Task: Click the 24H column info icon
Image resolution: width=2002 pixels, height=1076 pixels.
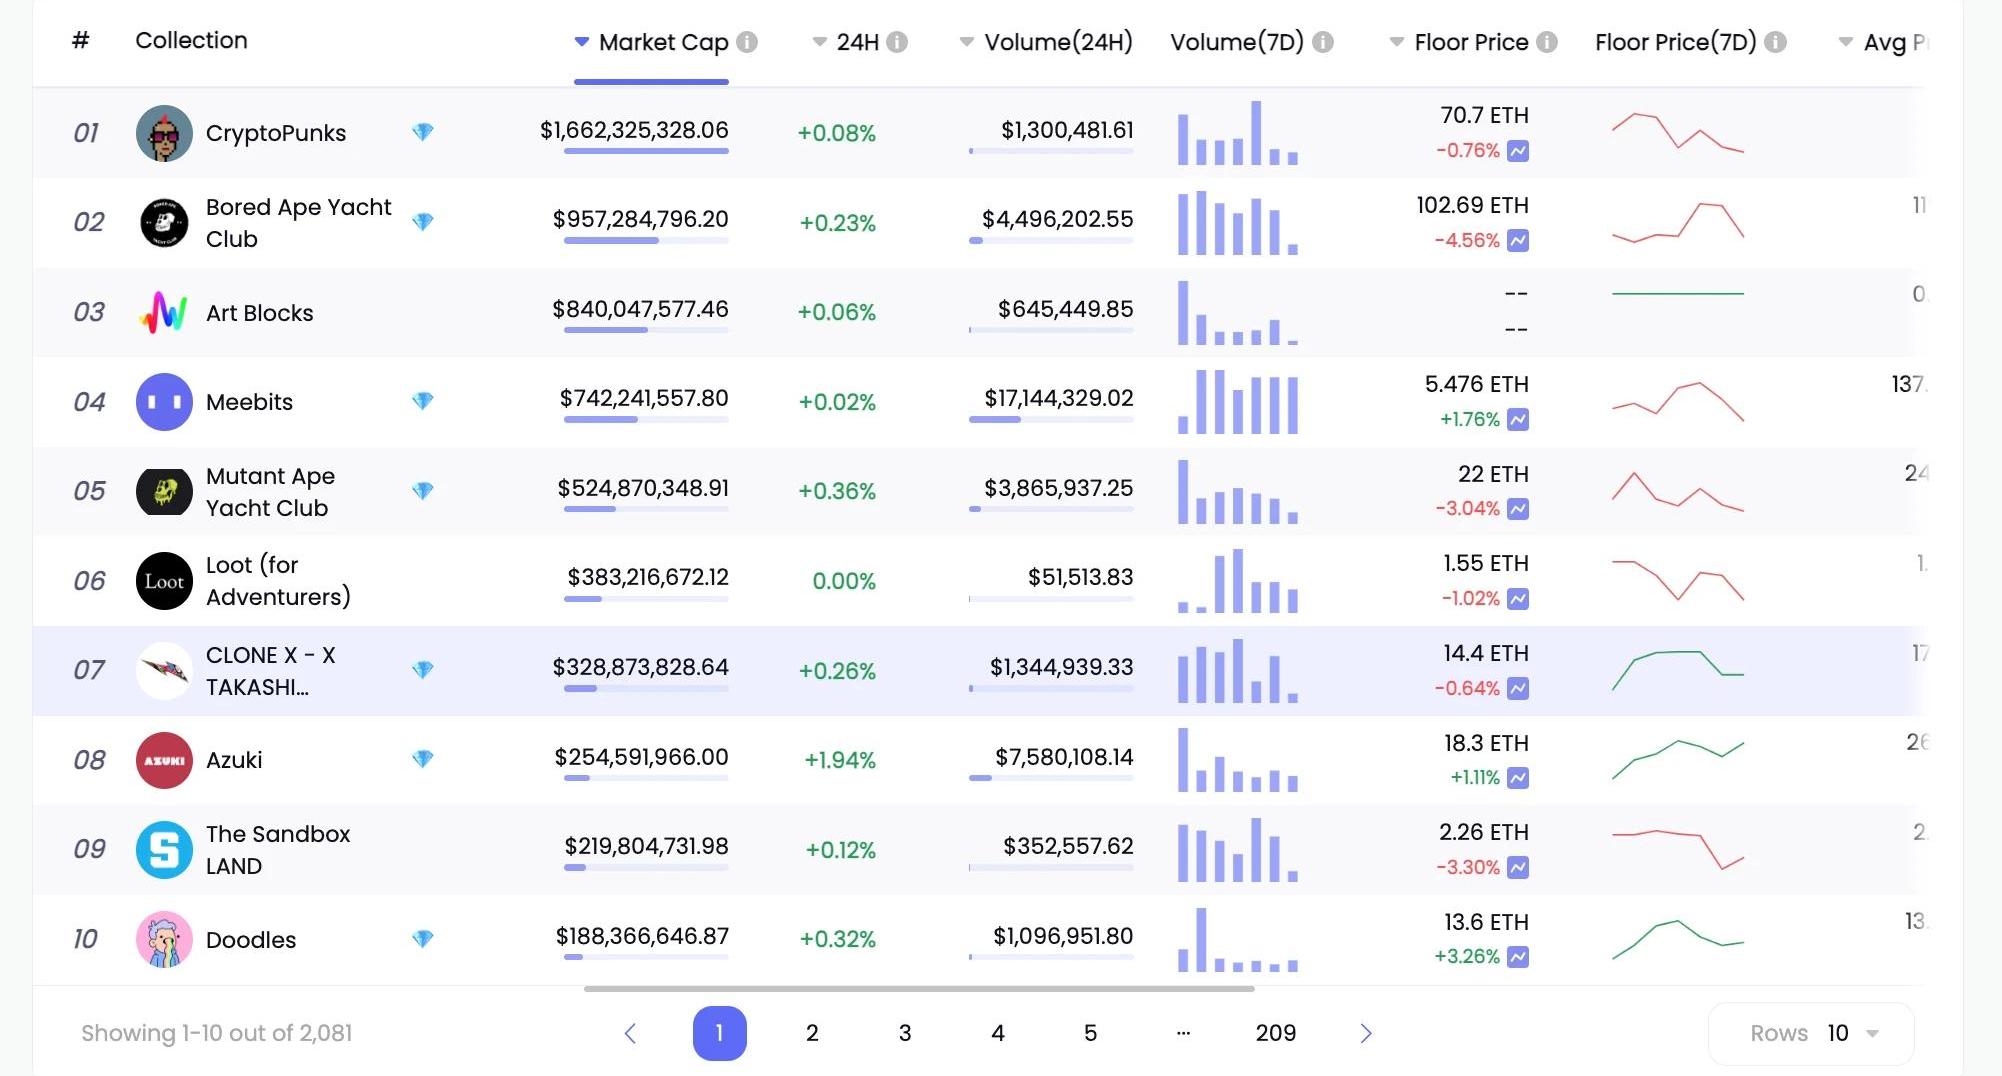Action: [897, 42]
